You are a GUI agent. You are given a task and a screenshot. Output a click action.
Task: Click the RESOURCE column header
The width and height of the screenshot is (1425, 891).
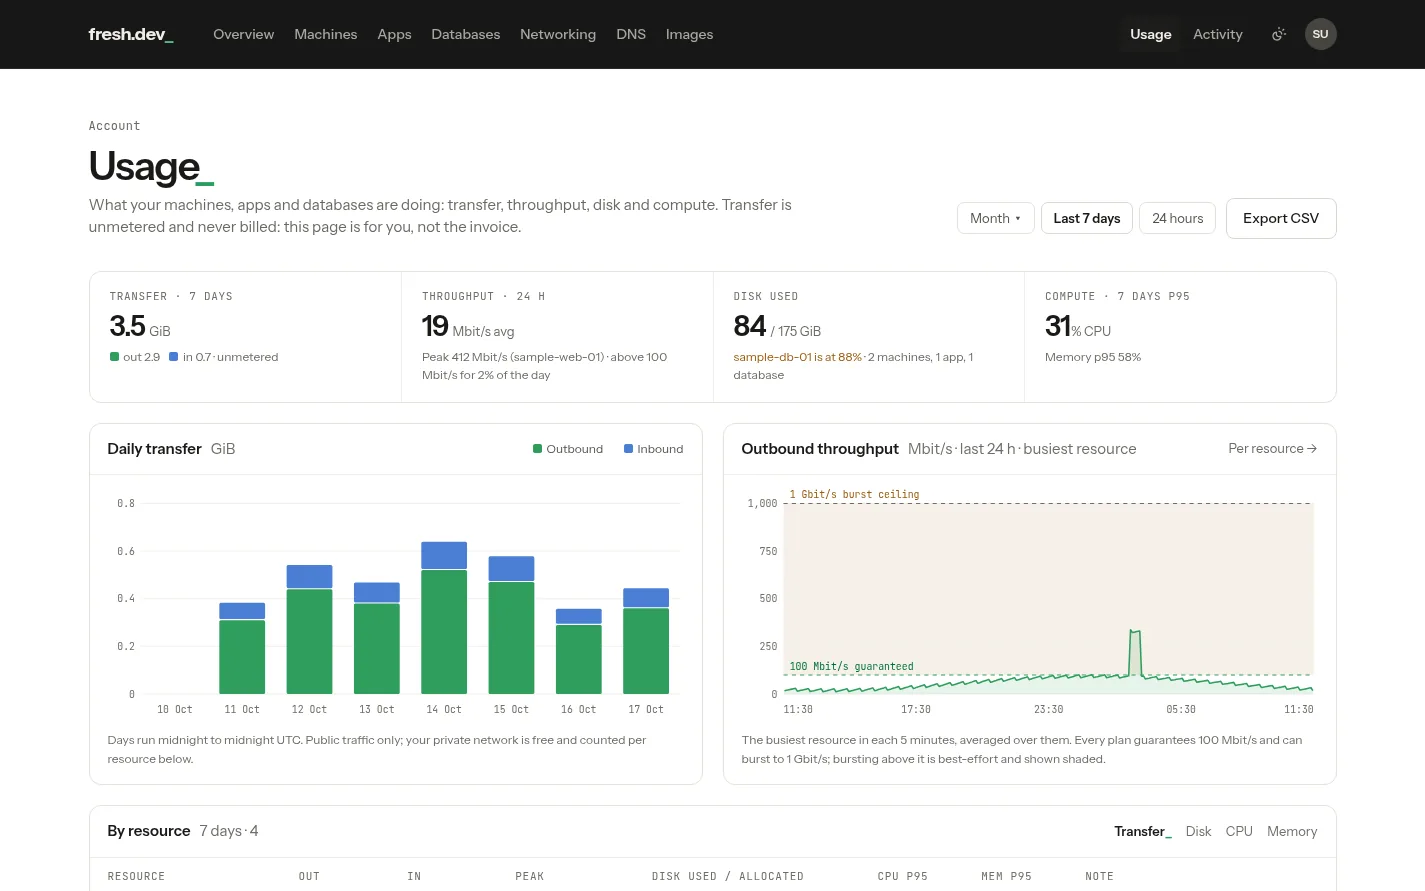(x=136, y=876)
